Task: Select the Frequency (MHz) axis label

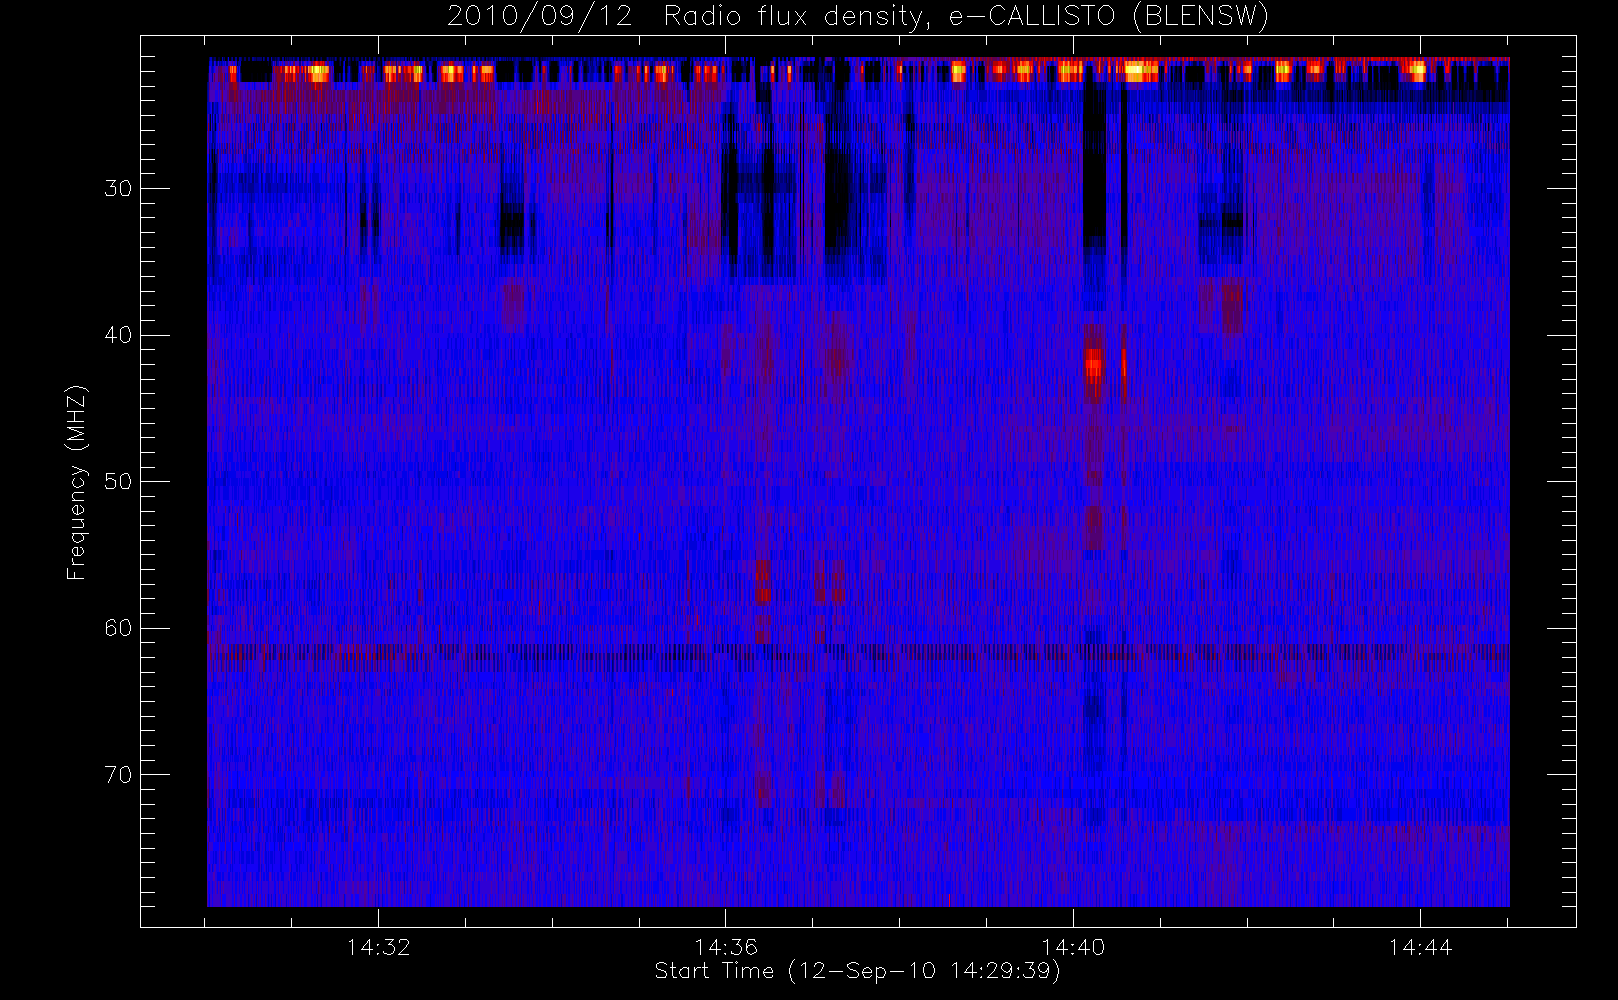Action: click(77, 482)
